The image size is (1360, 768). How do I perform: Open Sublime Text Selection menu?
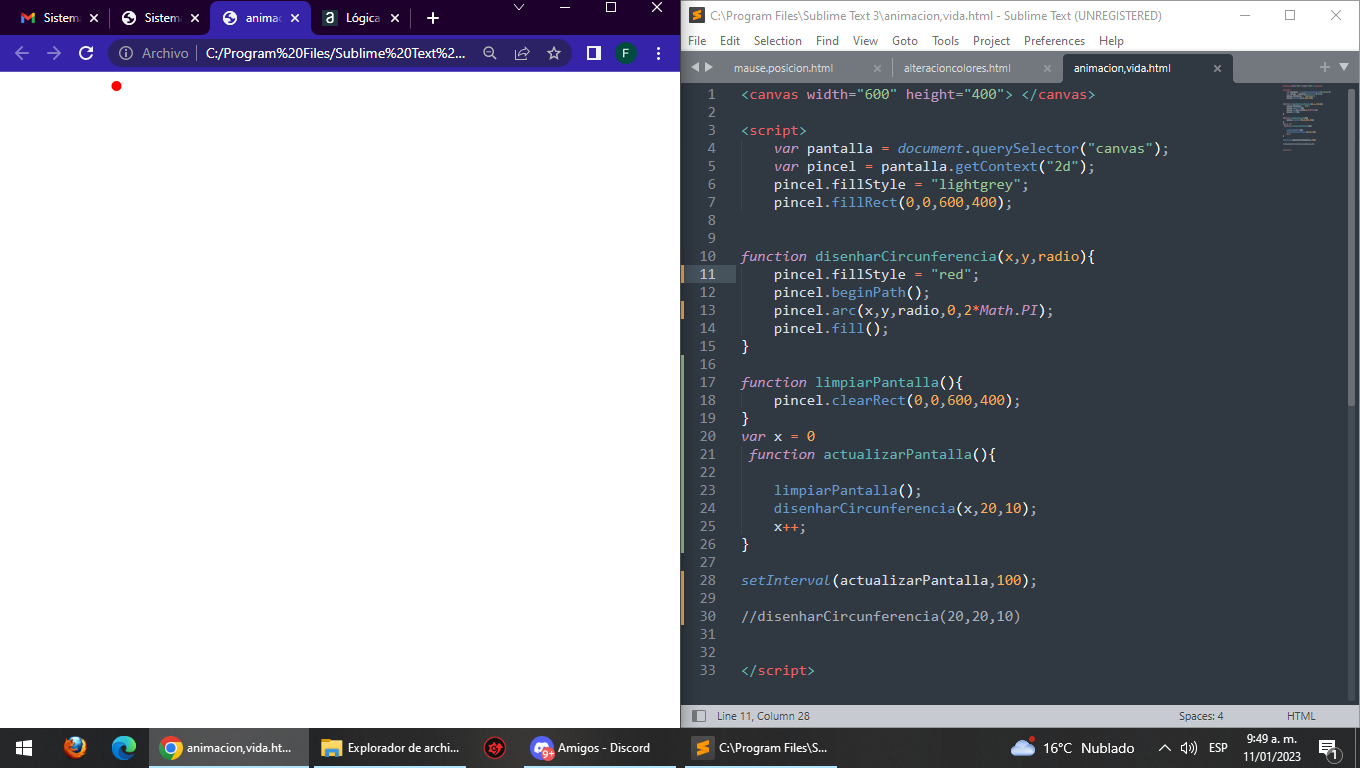tap(777, 41)
